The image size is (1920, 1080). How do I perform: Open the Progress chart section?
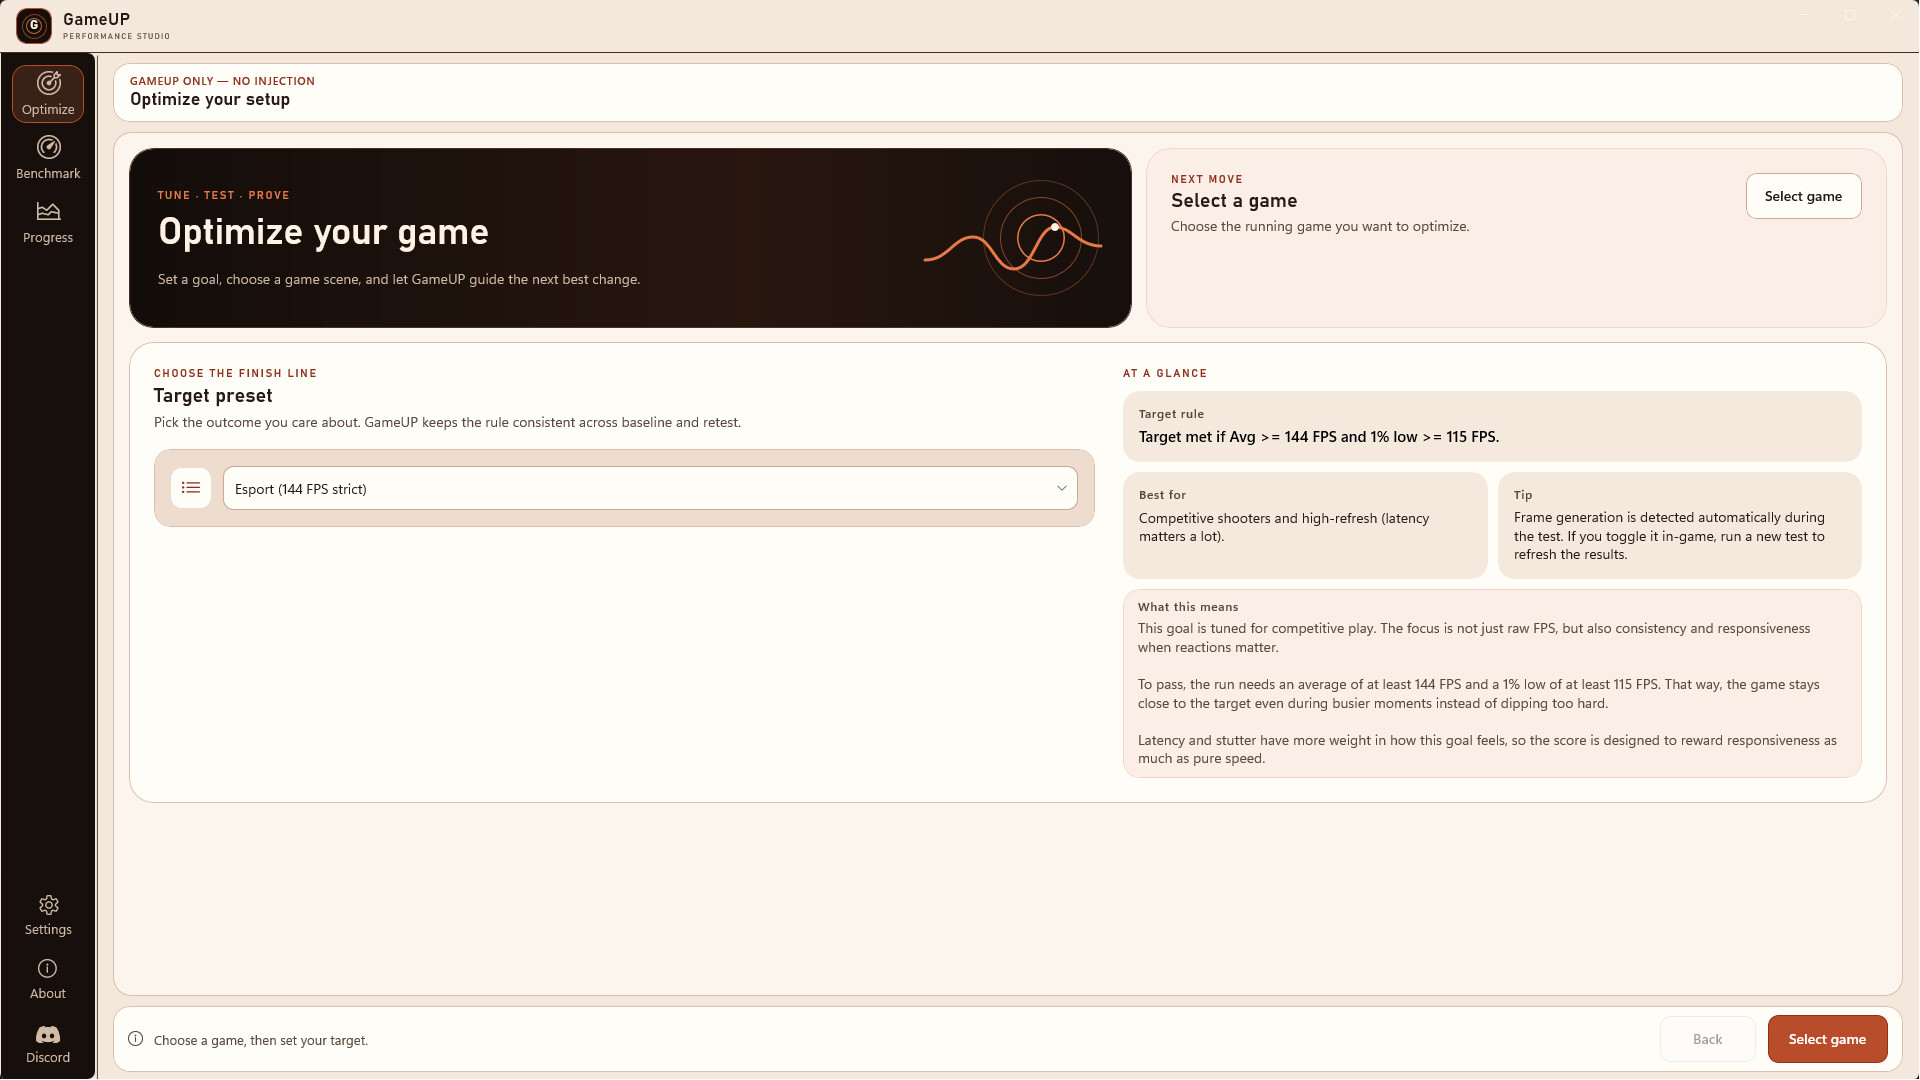[48, 222]
